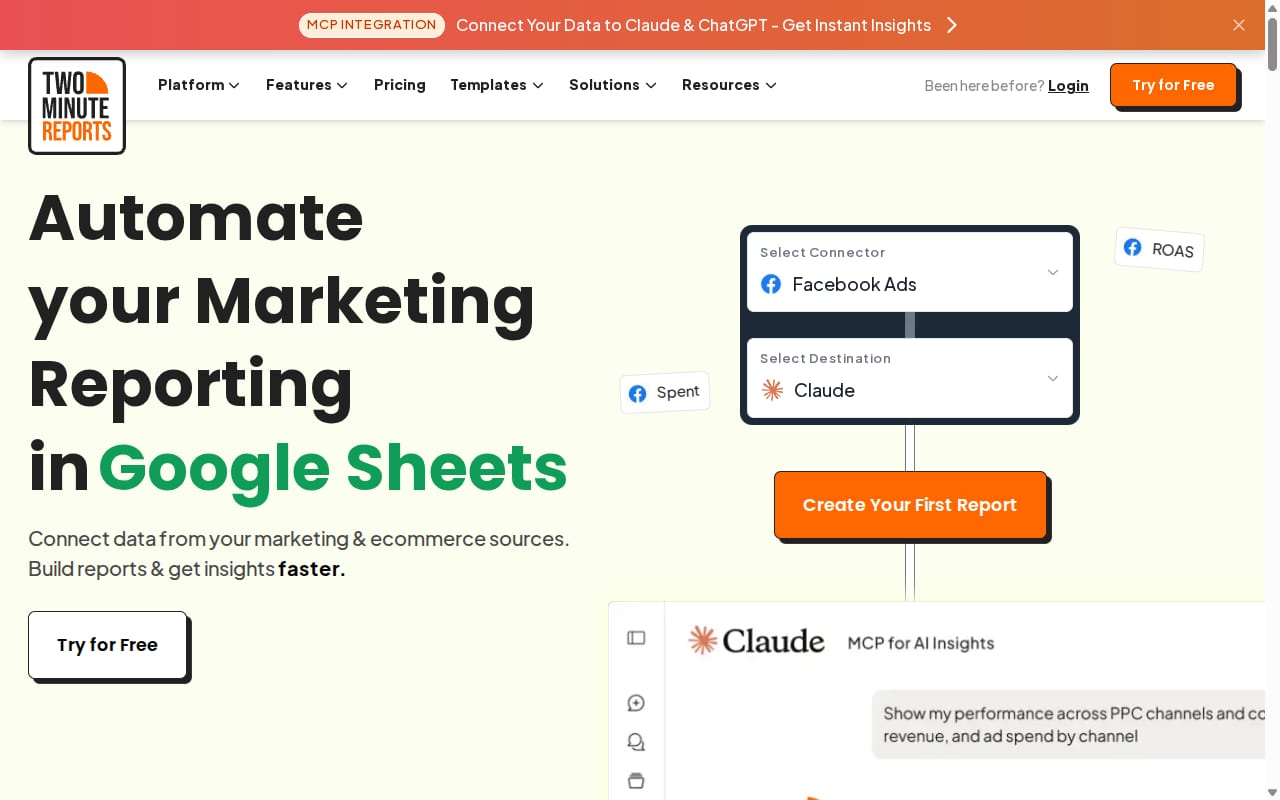Click the "Build reports & get insights faster." text

coord(187,569)
